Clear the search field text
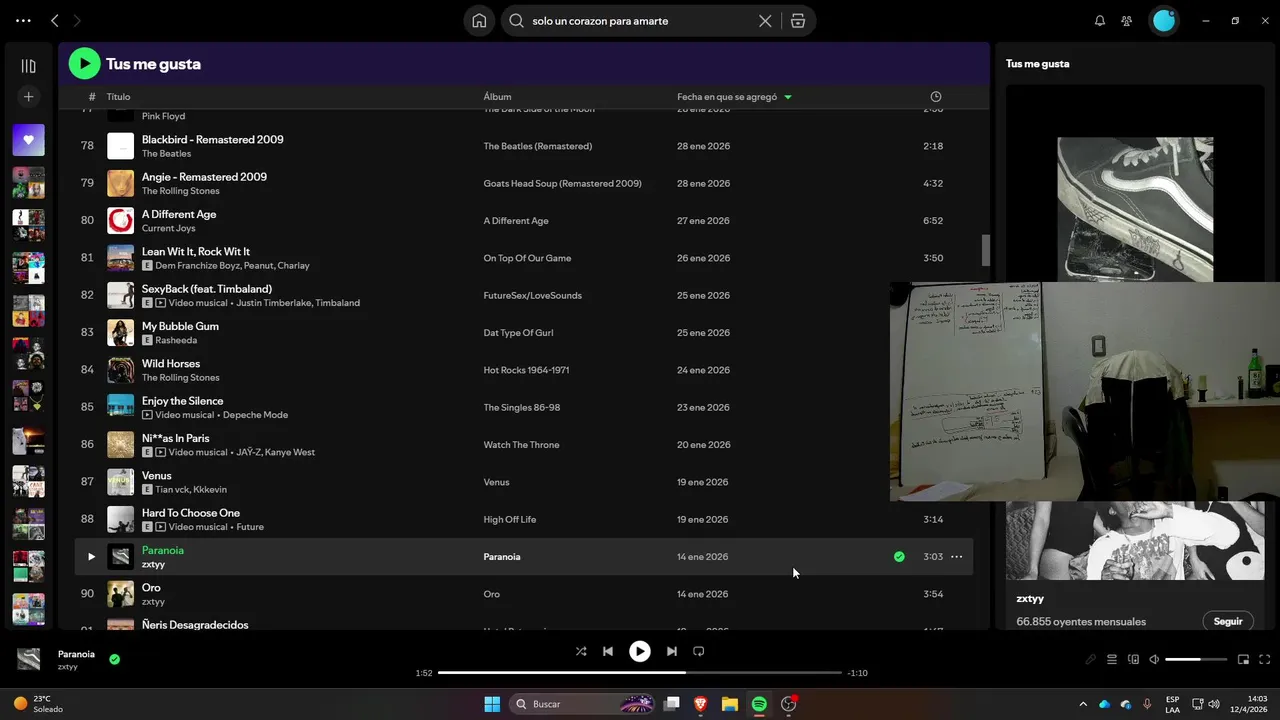 pyautogui.click(x=765, y=21)
